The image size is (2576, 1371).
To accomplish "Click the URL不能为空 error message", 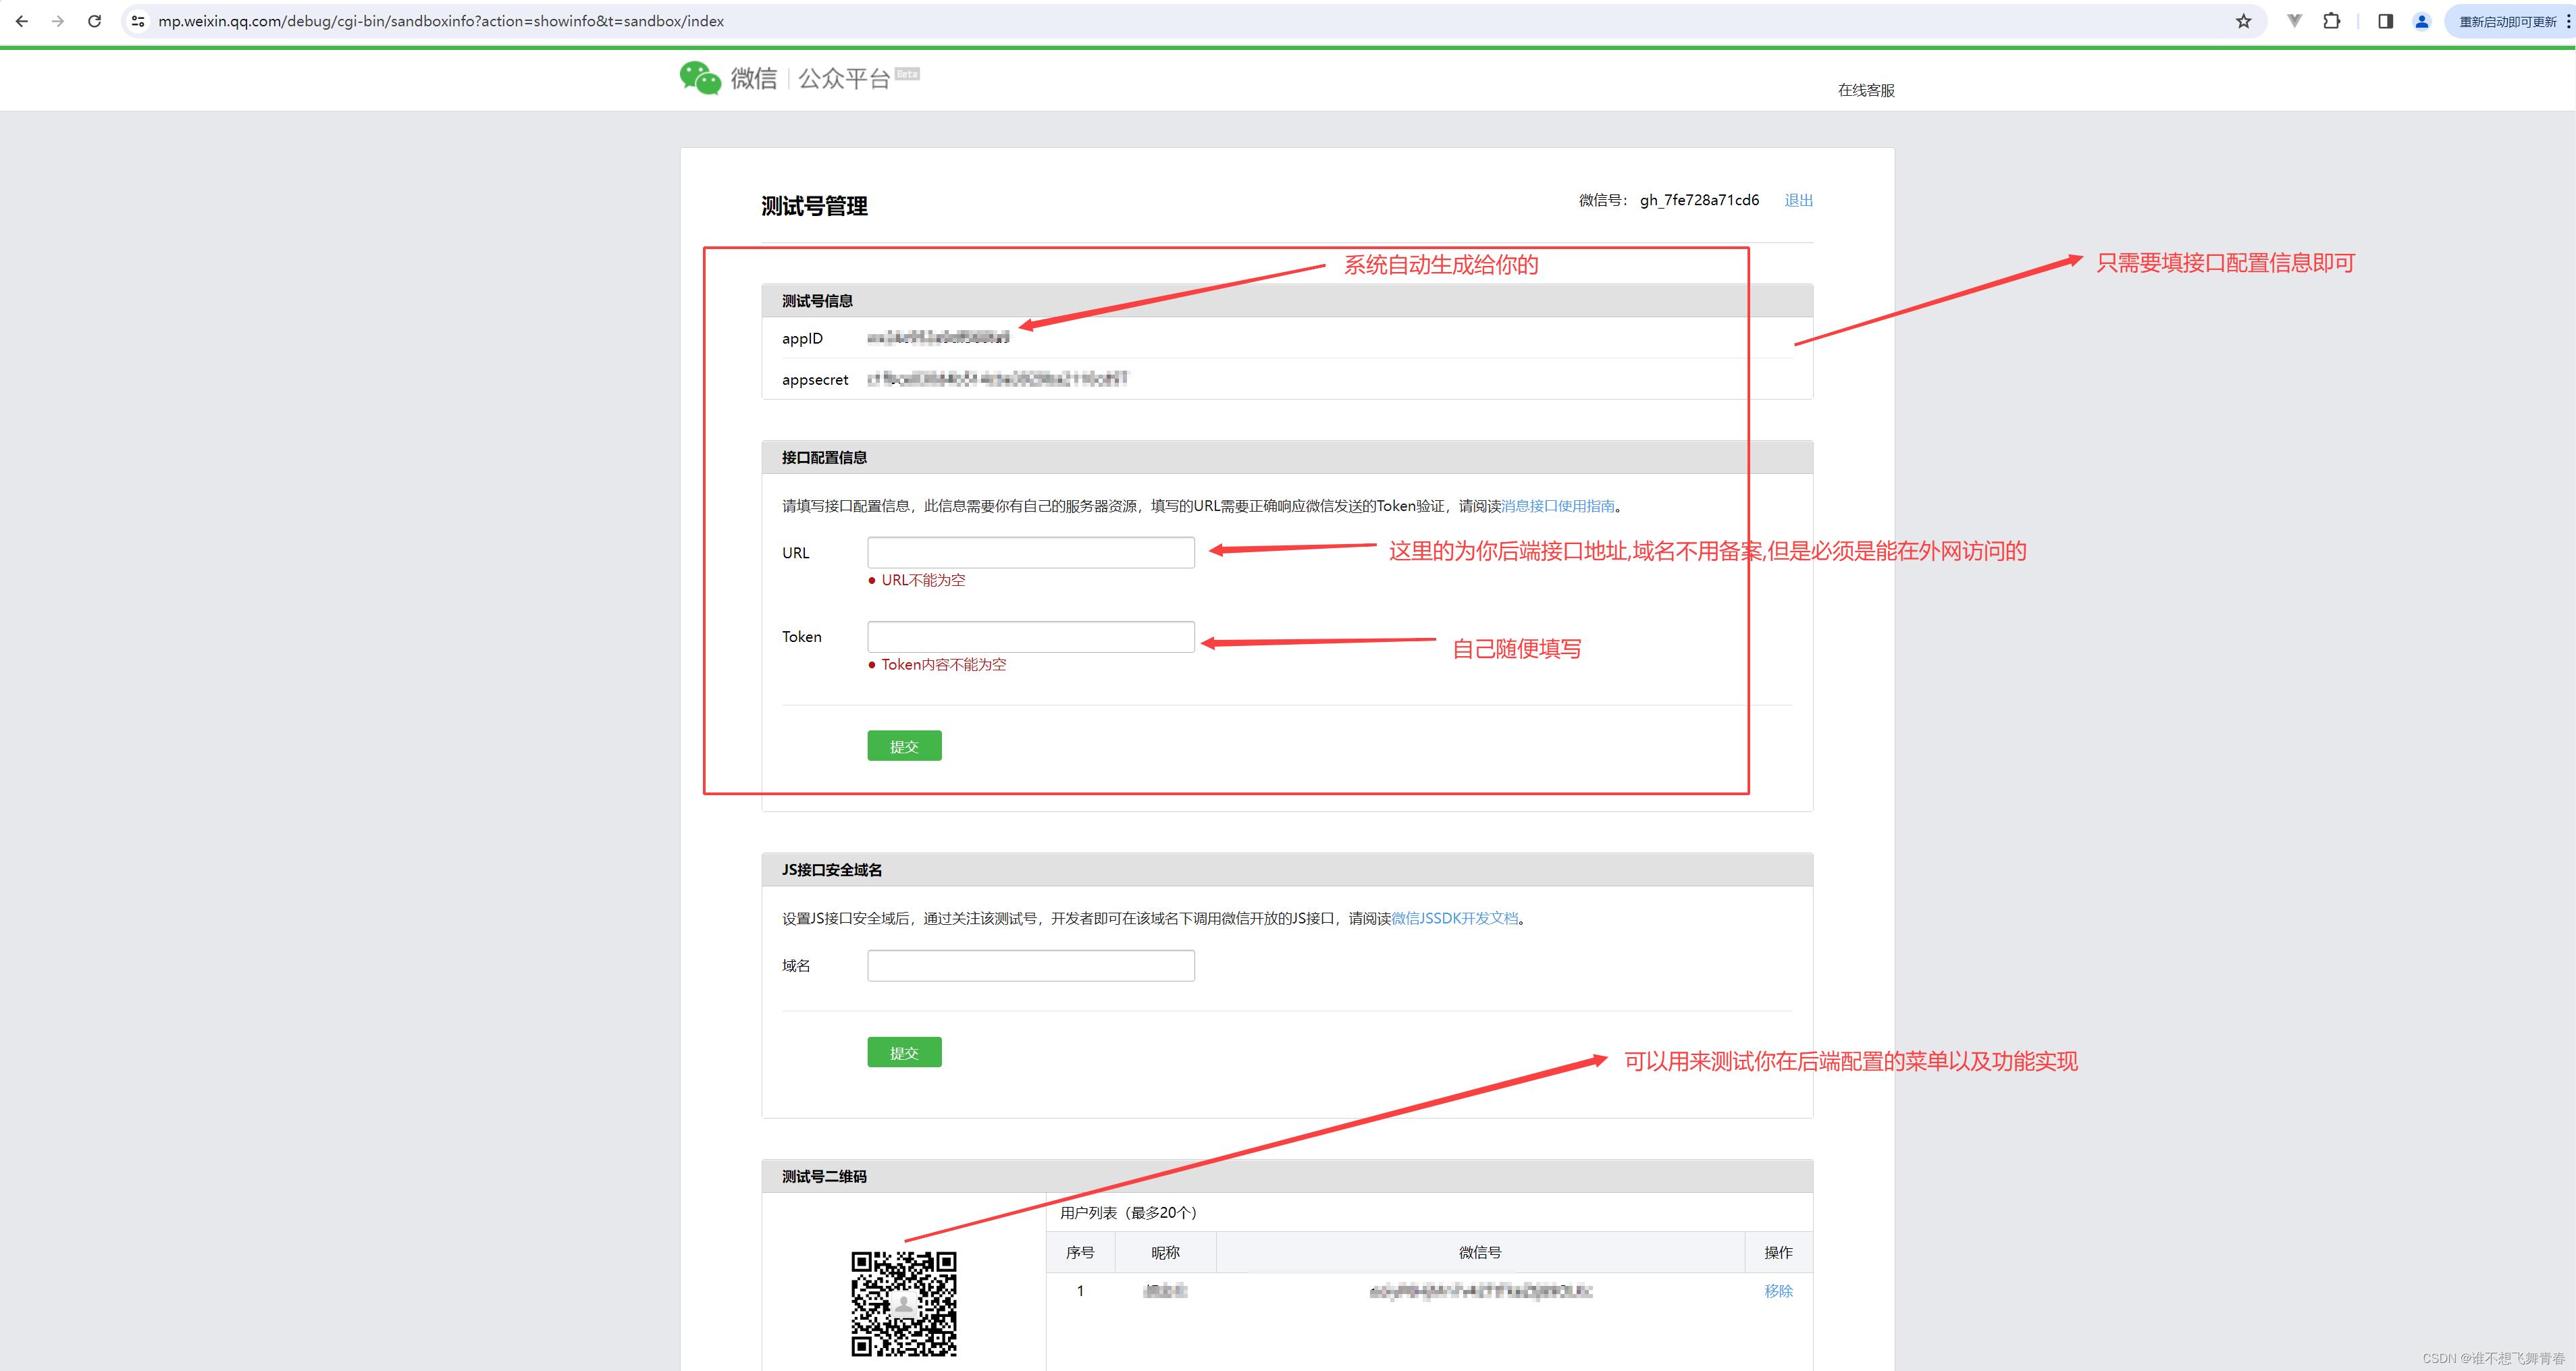I will click(923, 580).
